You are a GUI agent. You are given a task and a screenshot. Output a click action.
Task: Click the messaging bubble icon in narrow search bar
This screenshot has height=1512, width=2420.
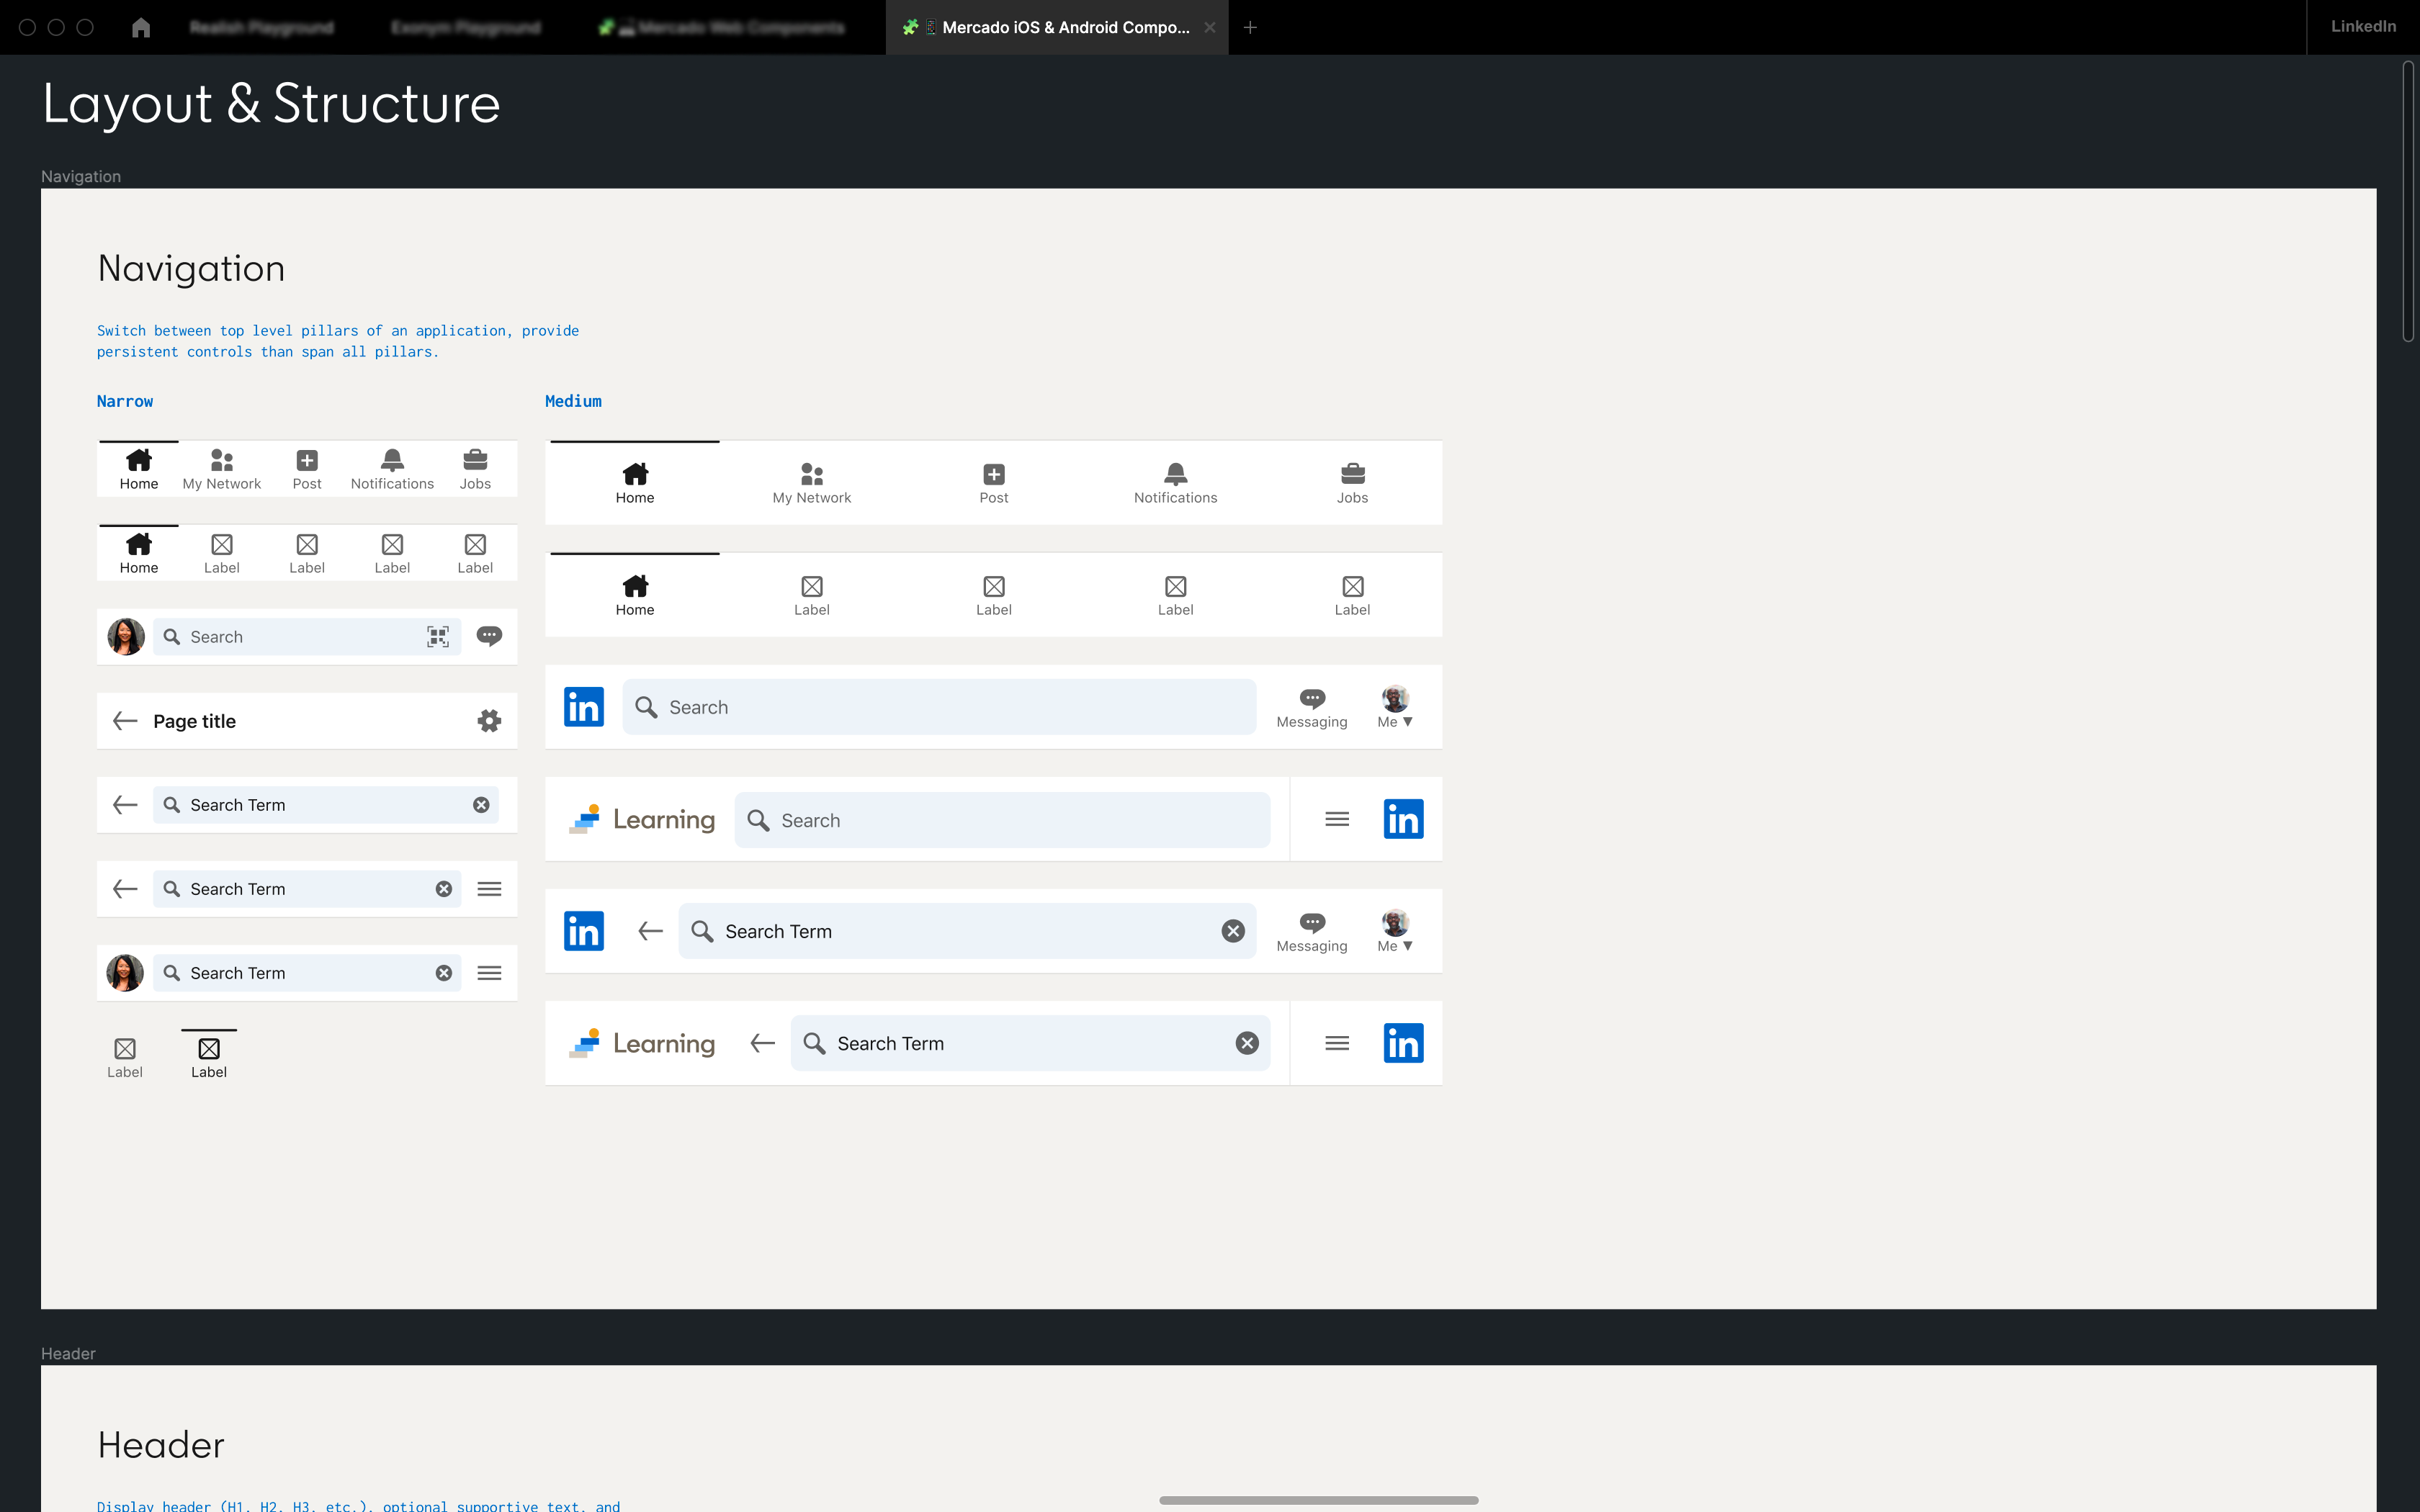(489, 636)
